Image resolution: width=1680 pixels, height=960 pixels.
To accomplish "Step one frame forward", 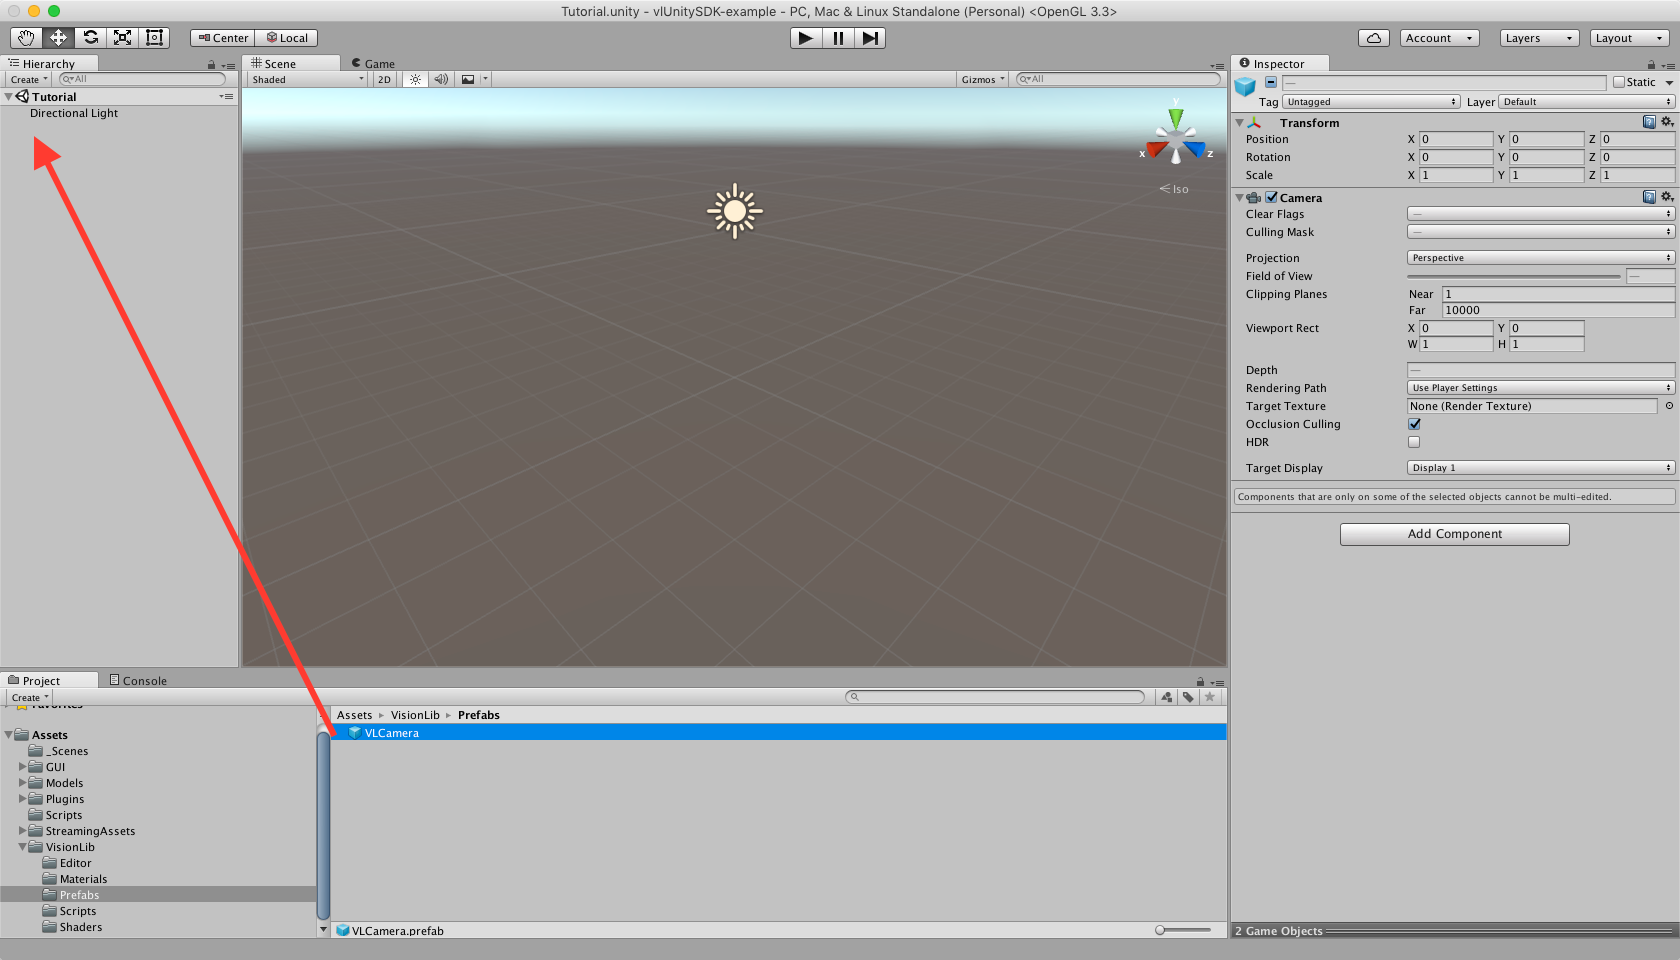I will tap(870, 38).
